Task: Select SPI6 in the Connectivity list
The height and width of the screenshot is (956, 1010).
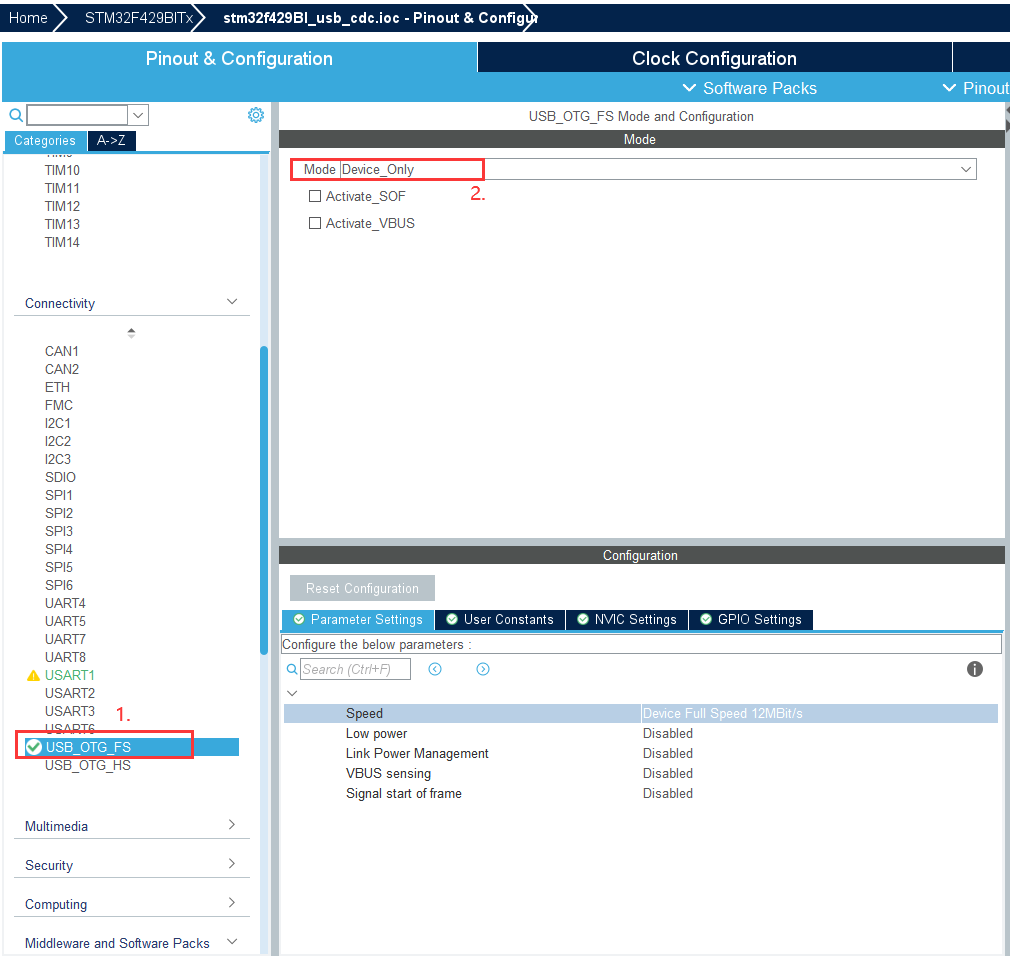Action: click(x=59, y=585)
